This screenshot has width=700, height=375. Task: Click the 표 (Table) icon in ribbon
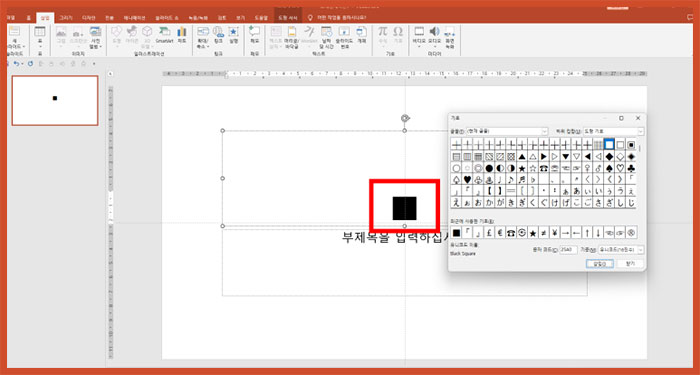tap(40, 32)
